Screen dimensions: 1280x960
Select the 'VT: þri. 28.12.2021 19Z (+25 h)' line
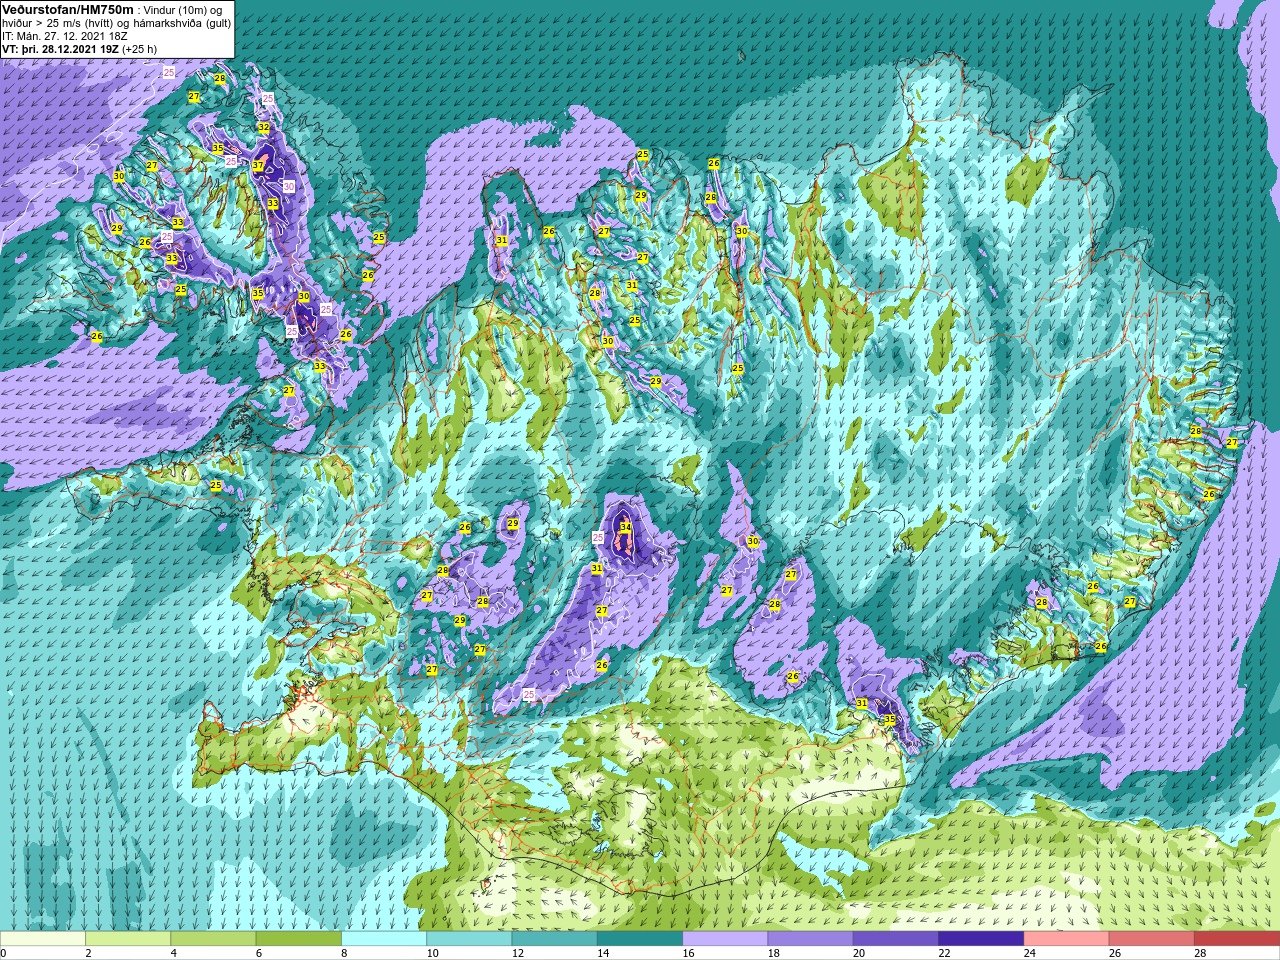tap(79, 49)
